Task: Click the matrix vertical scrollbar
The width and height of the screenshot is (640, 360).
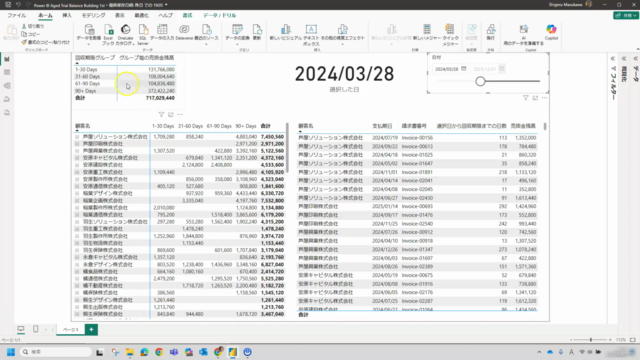Action: 287,148
